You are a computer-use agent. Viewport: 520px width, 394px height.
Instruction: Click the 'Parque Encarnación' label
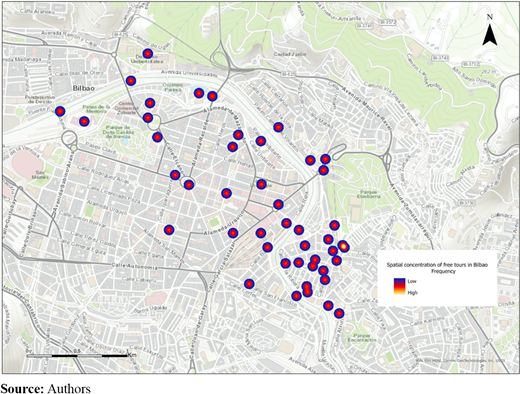coord(362,338)
